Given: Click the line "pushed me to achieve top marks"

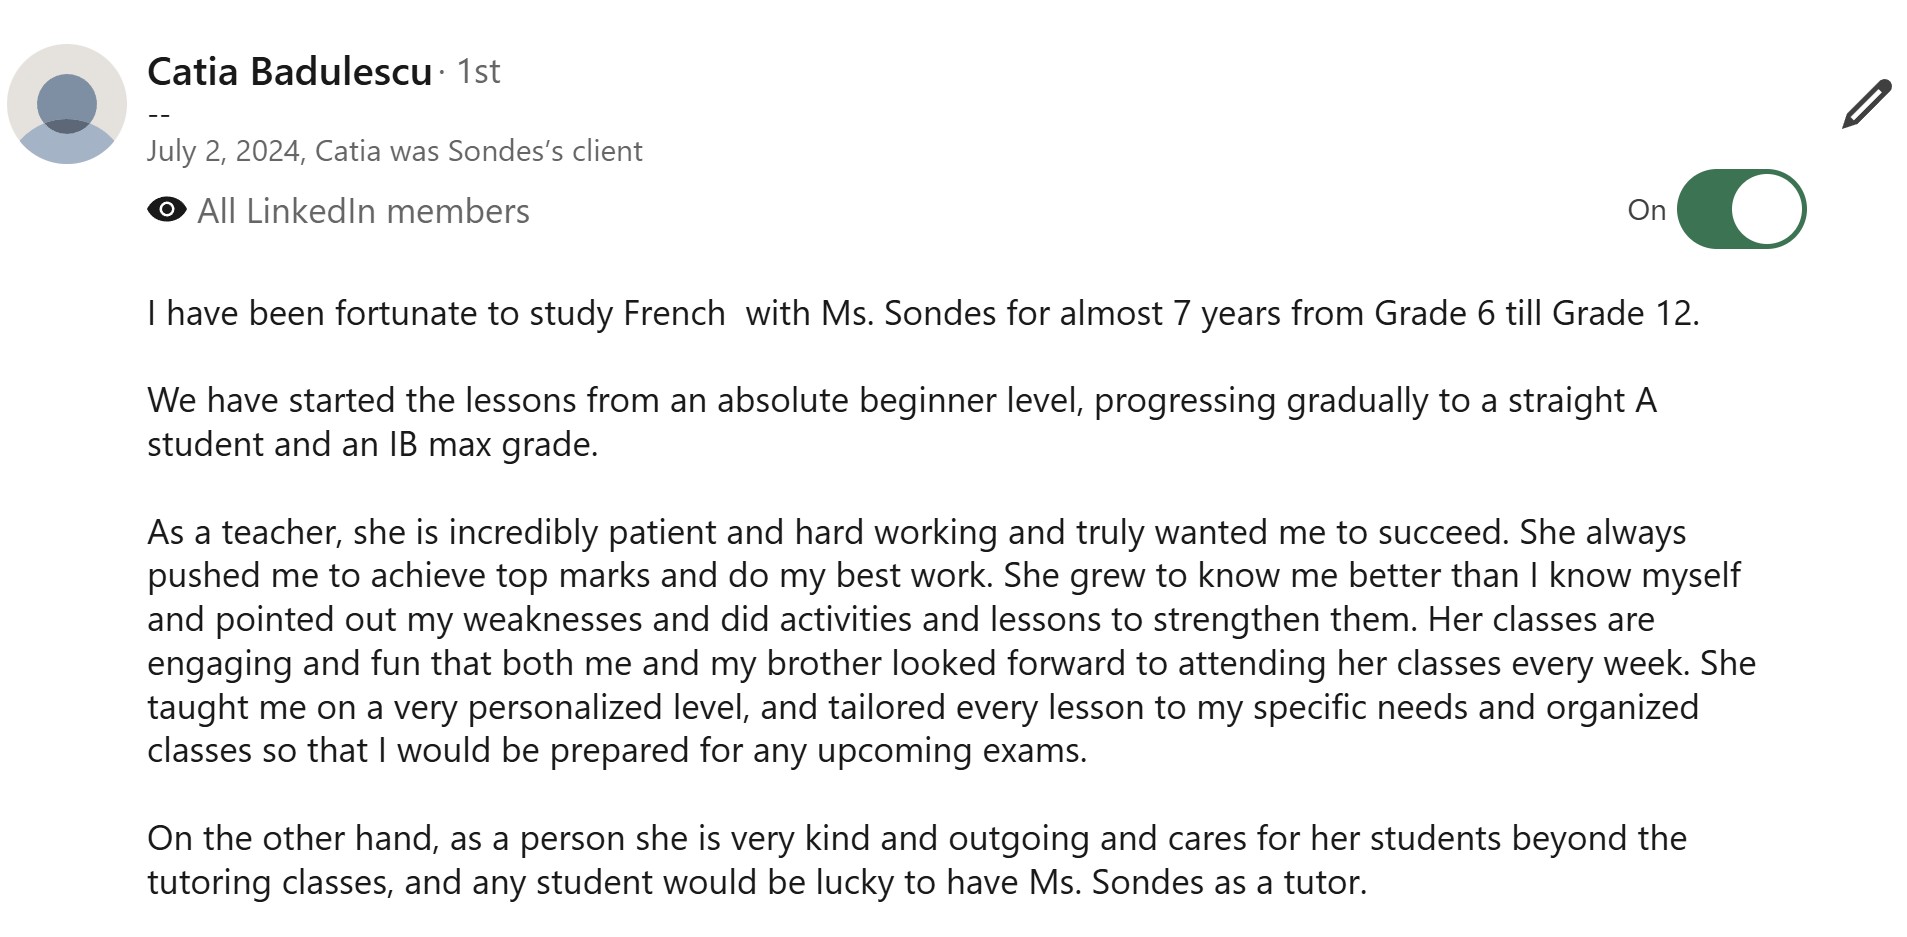Looking at the screenshot, I should click(943, 576).
